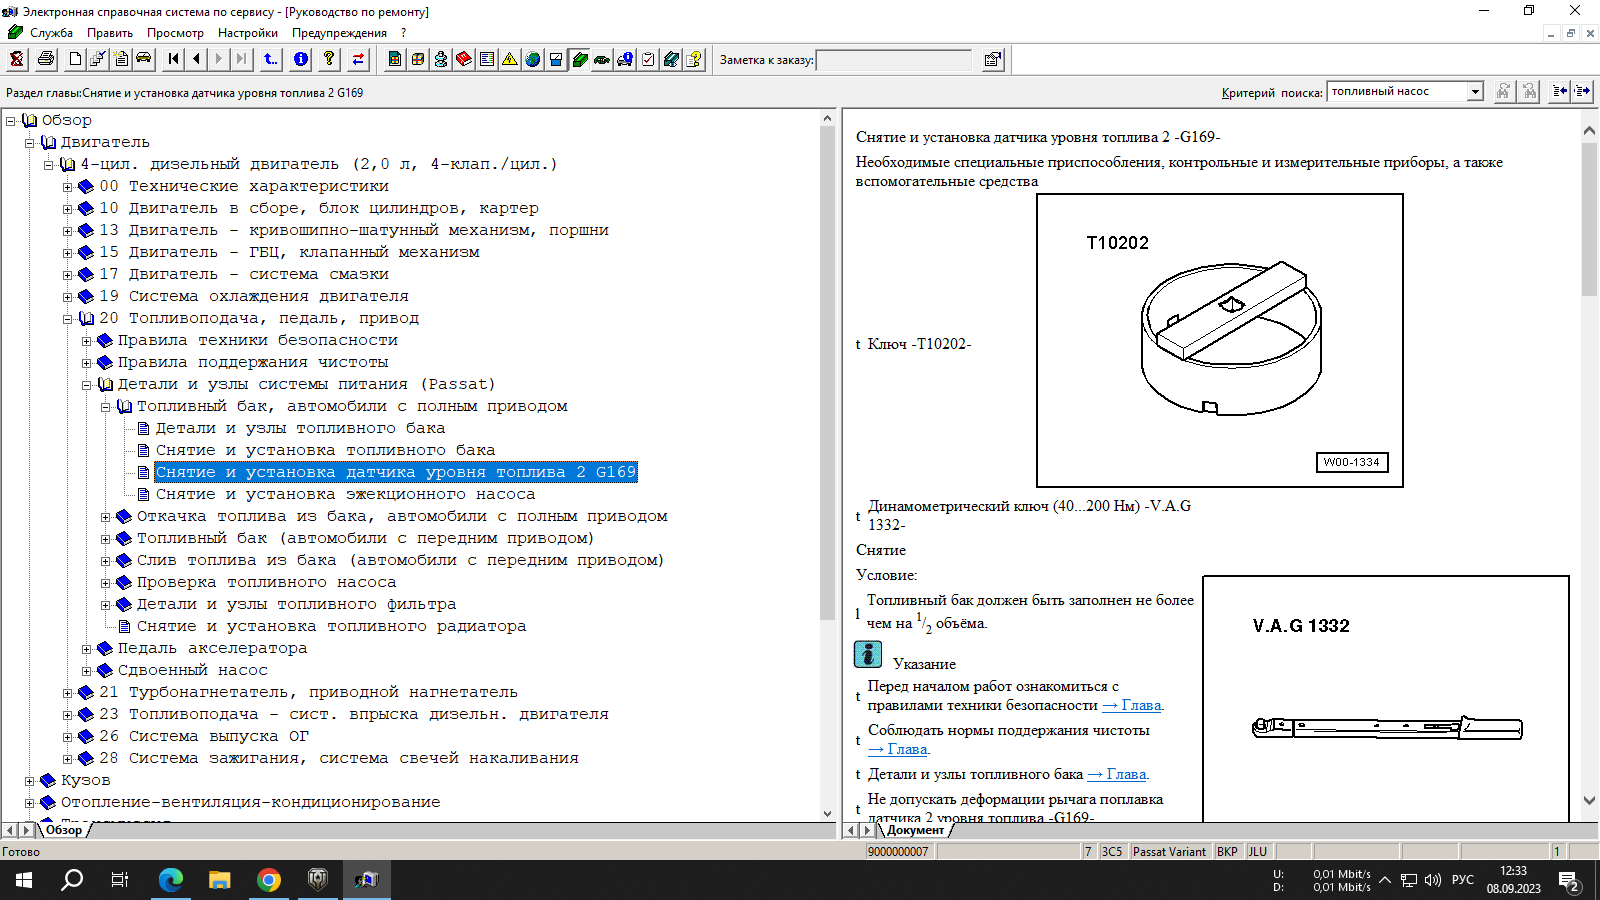Open the 'Настройки' menu
This screenshot has height=900, width=1600.
247,33
